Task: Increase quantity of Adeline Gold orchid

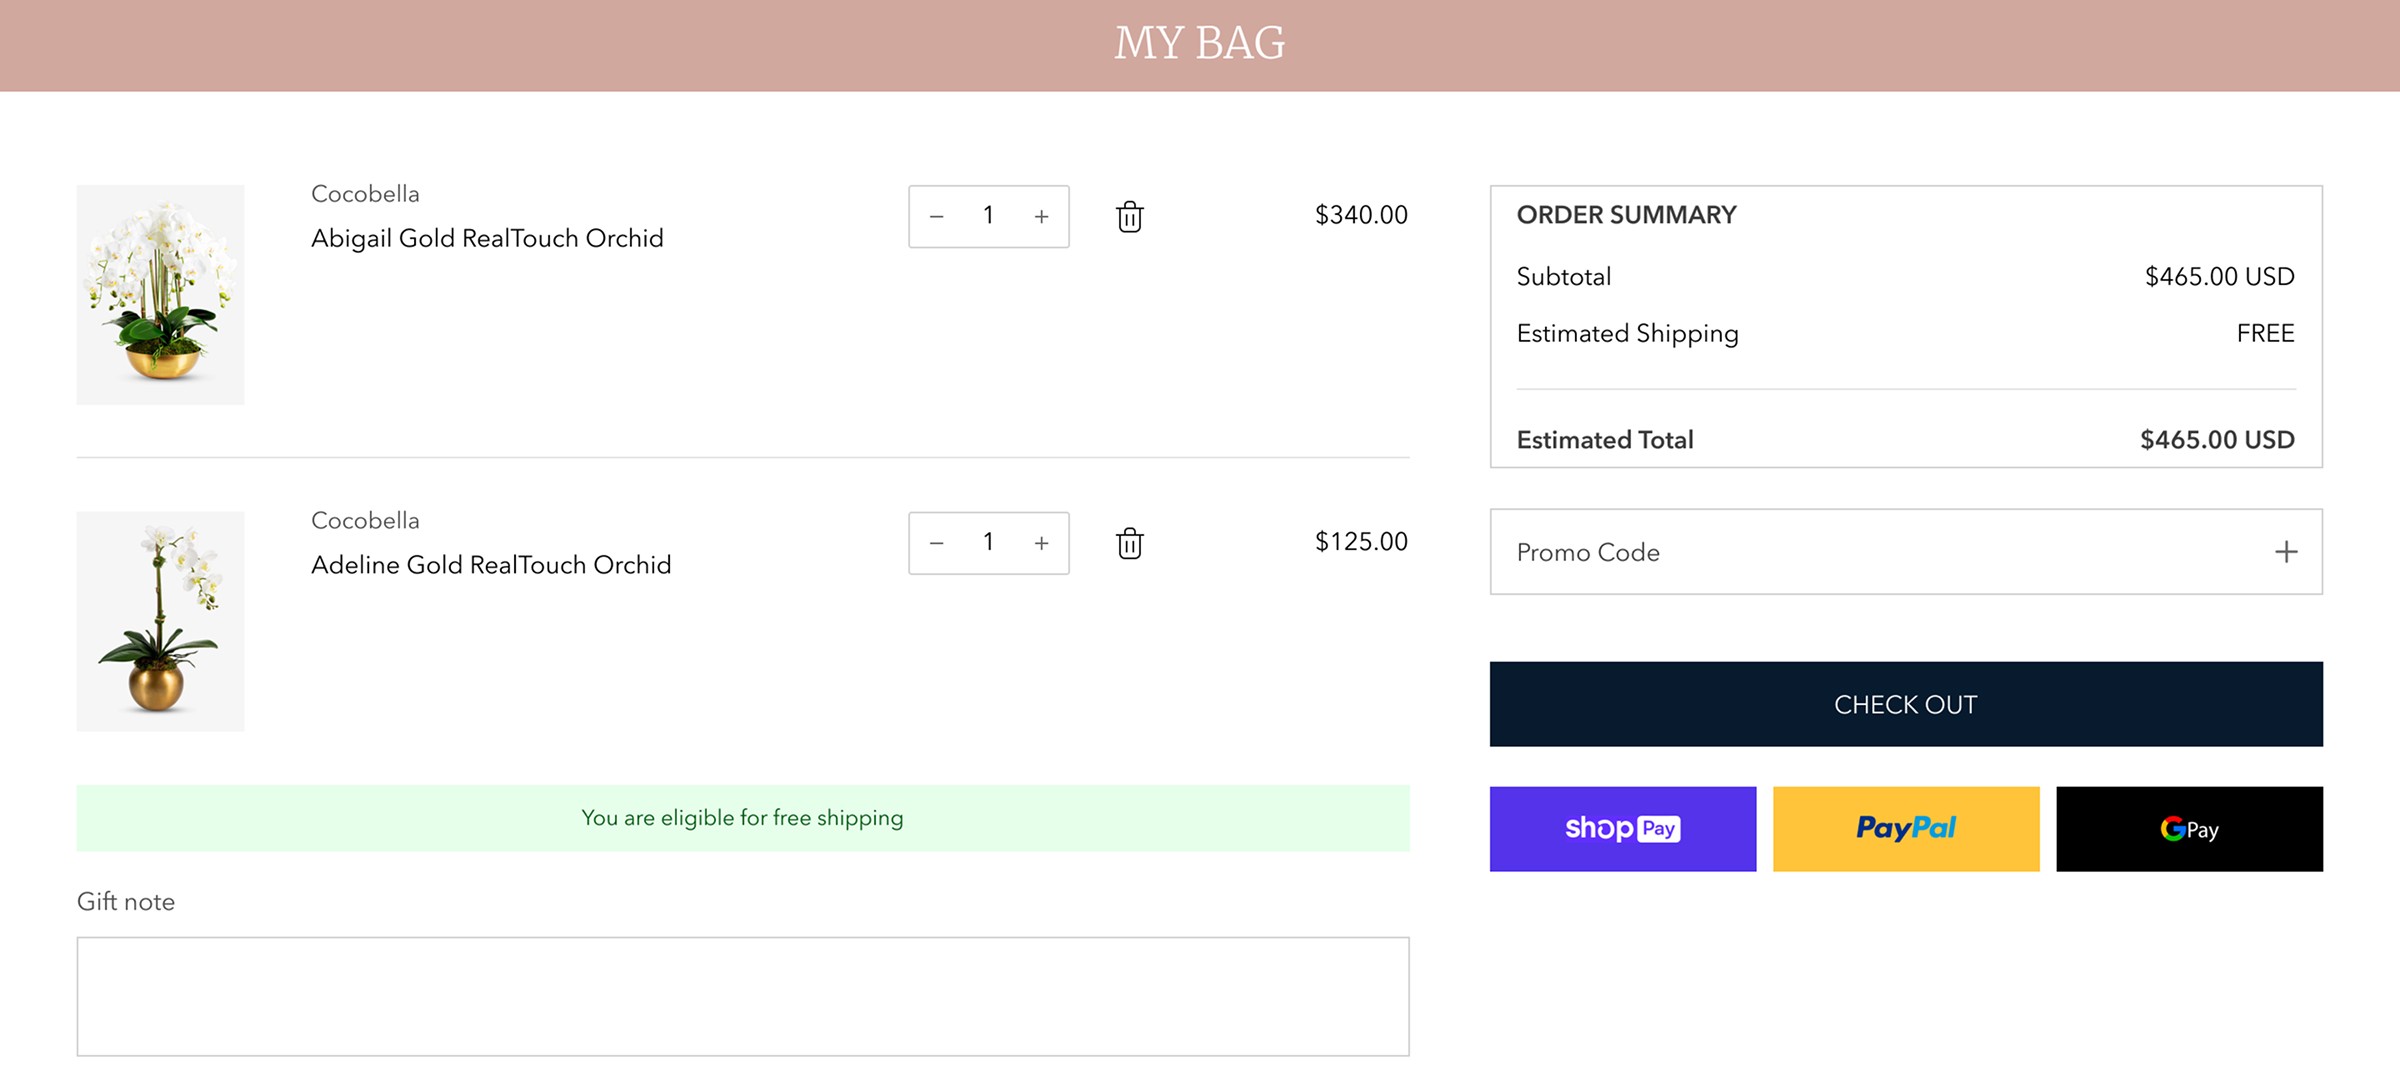Action: coord(1041,543)
